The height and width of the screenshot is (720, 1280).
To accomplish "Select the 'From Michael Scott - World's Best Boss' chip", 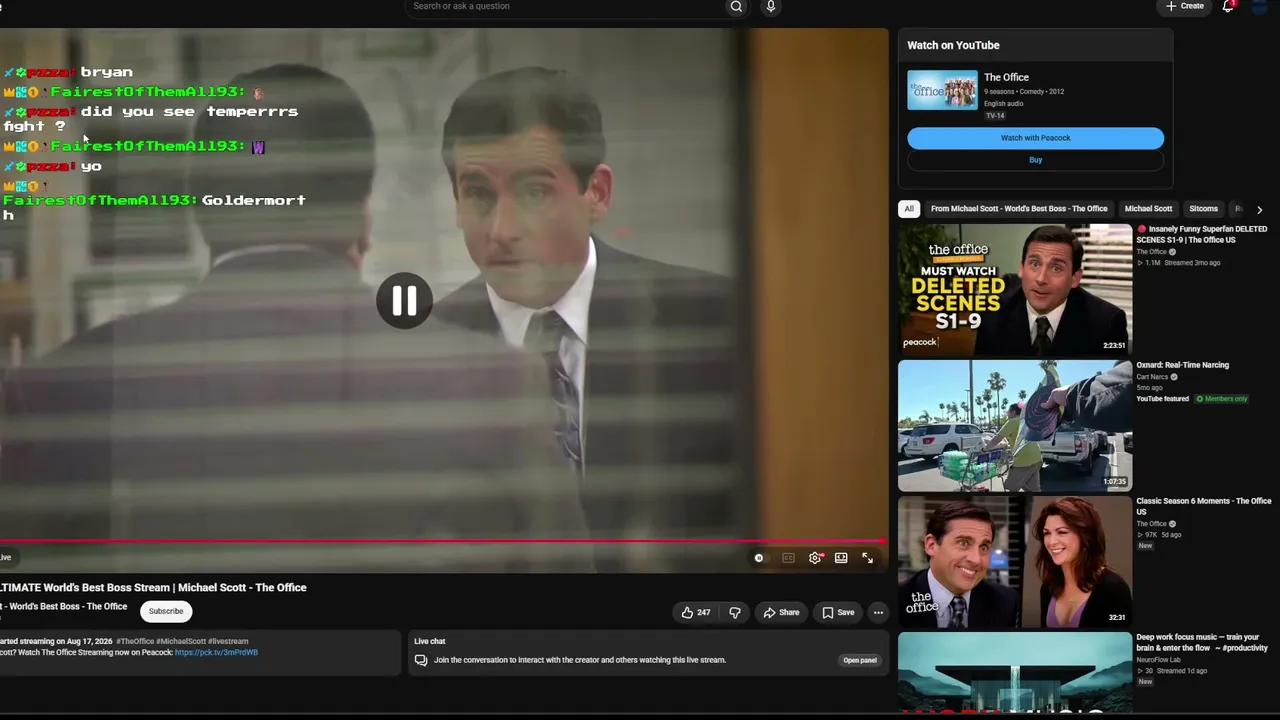I will [1019, 209].
